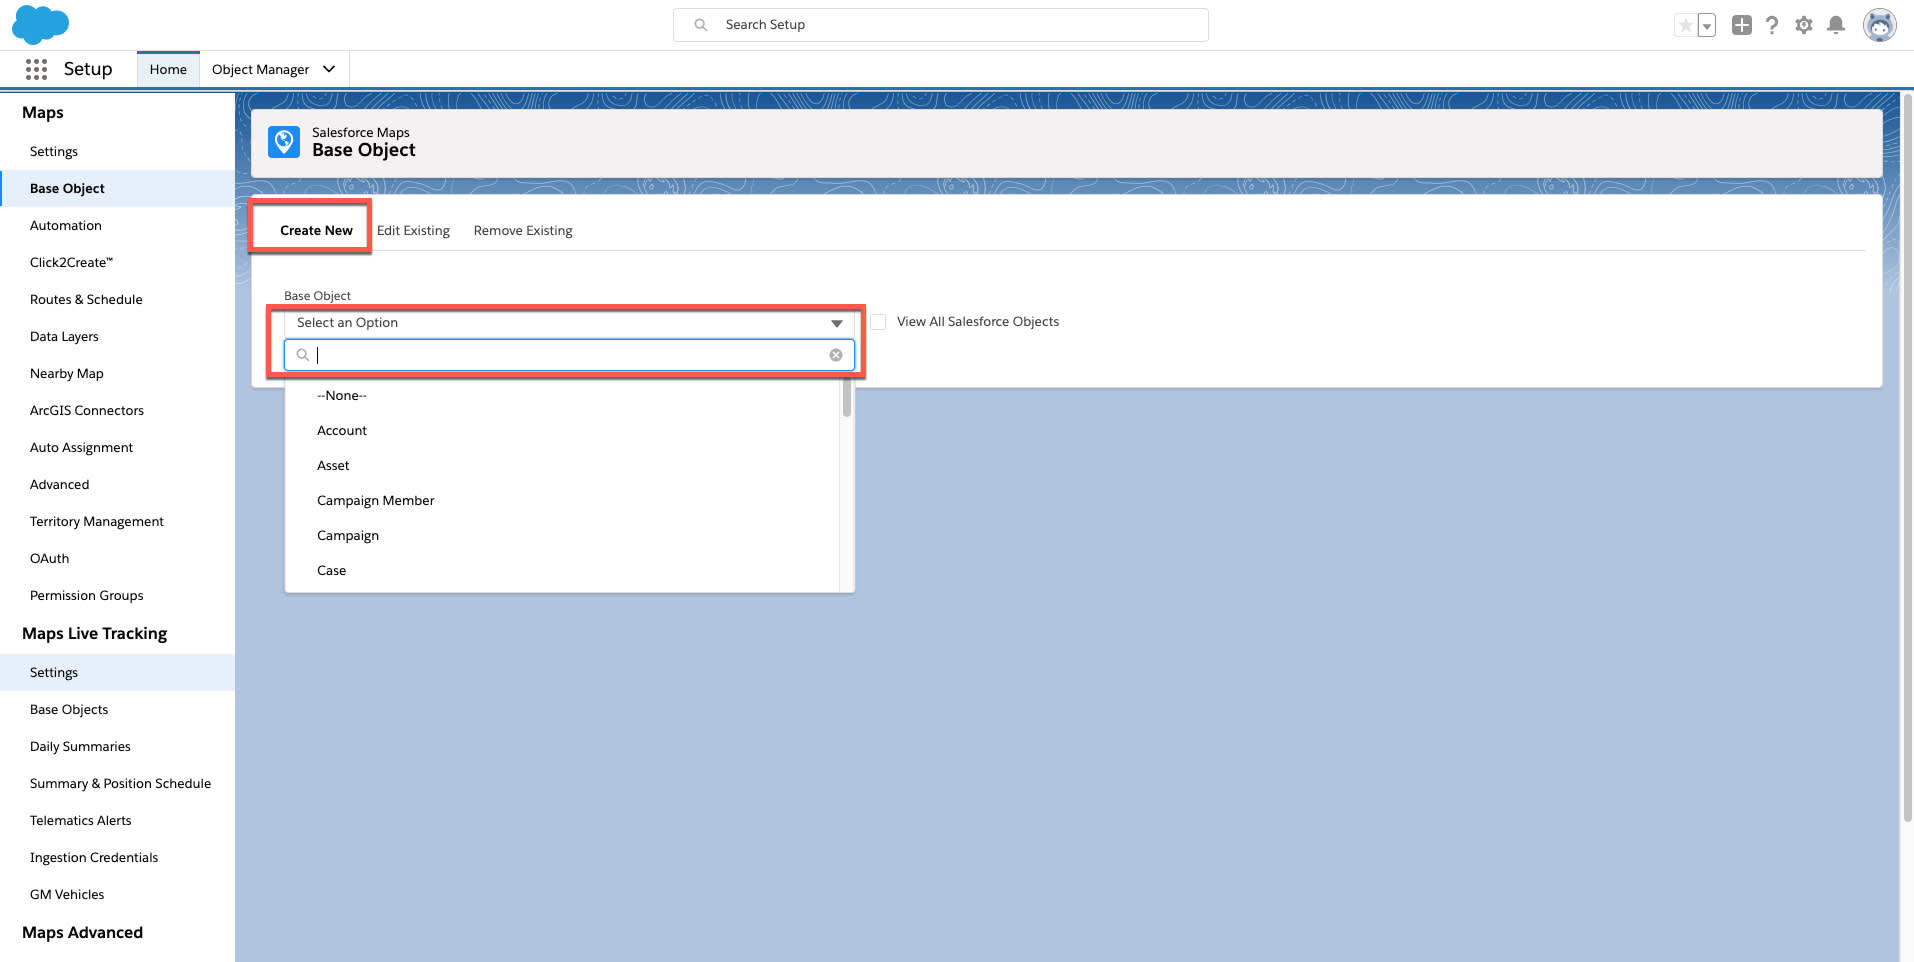The height and width of the screenshot is (962, 1914).
Task: Choose Case from the dropdown list
Action: click(x=562, y=571)
